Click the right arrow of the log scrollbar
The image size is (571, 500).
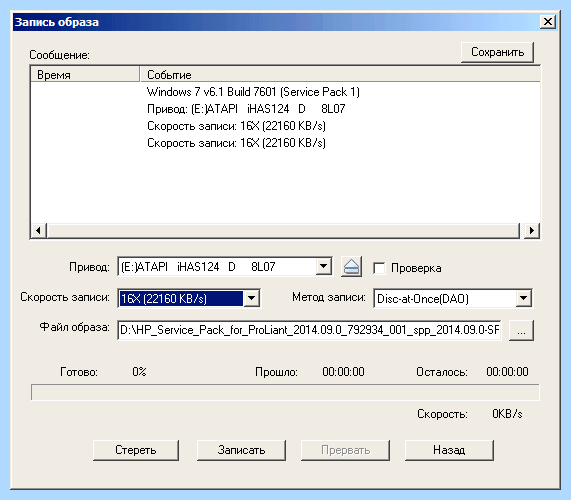pos(532,231)
